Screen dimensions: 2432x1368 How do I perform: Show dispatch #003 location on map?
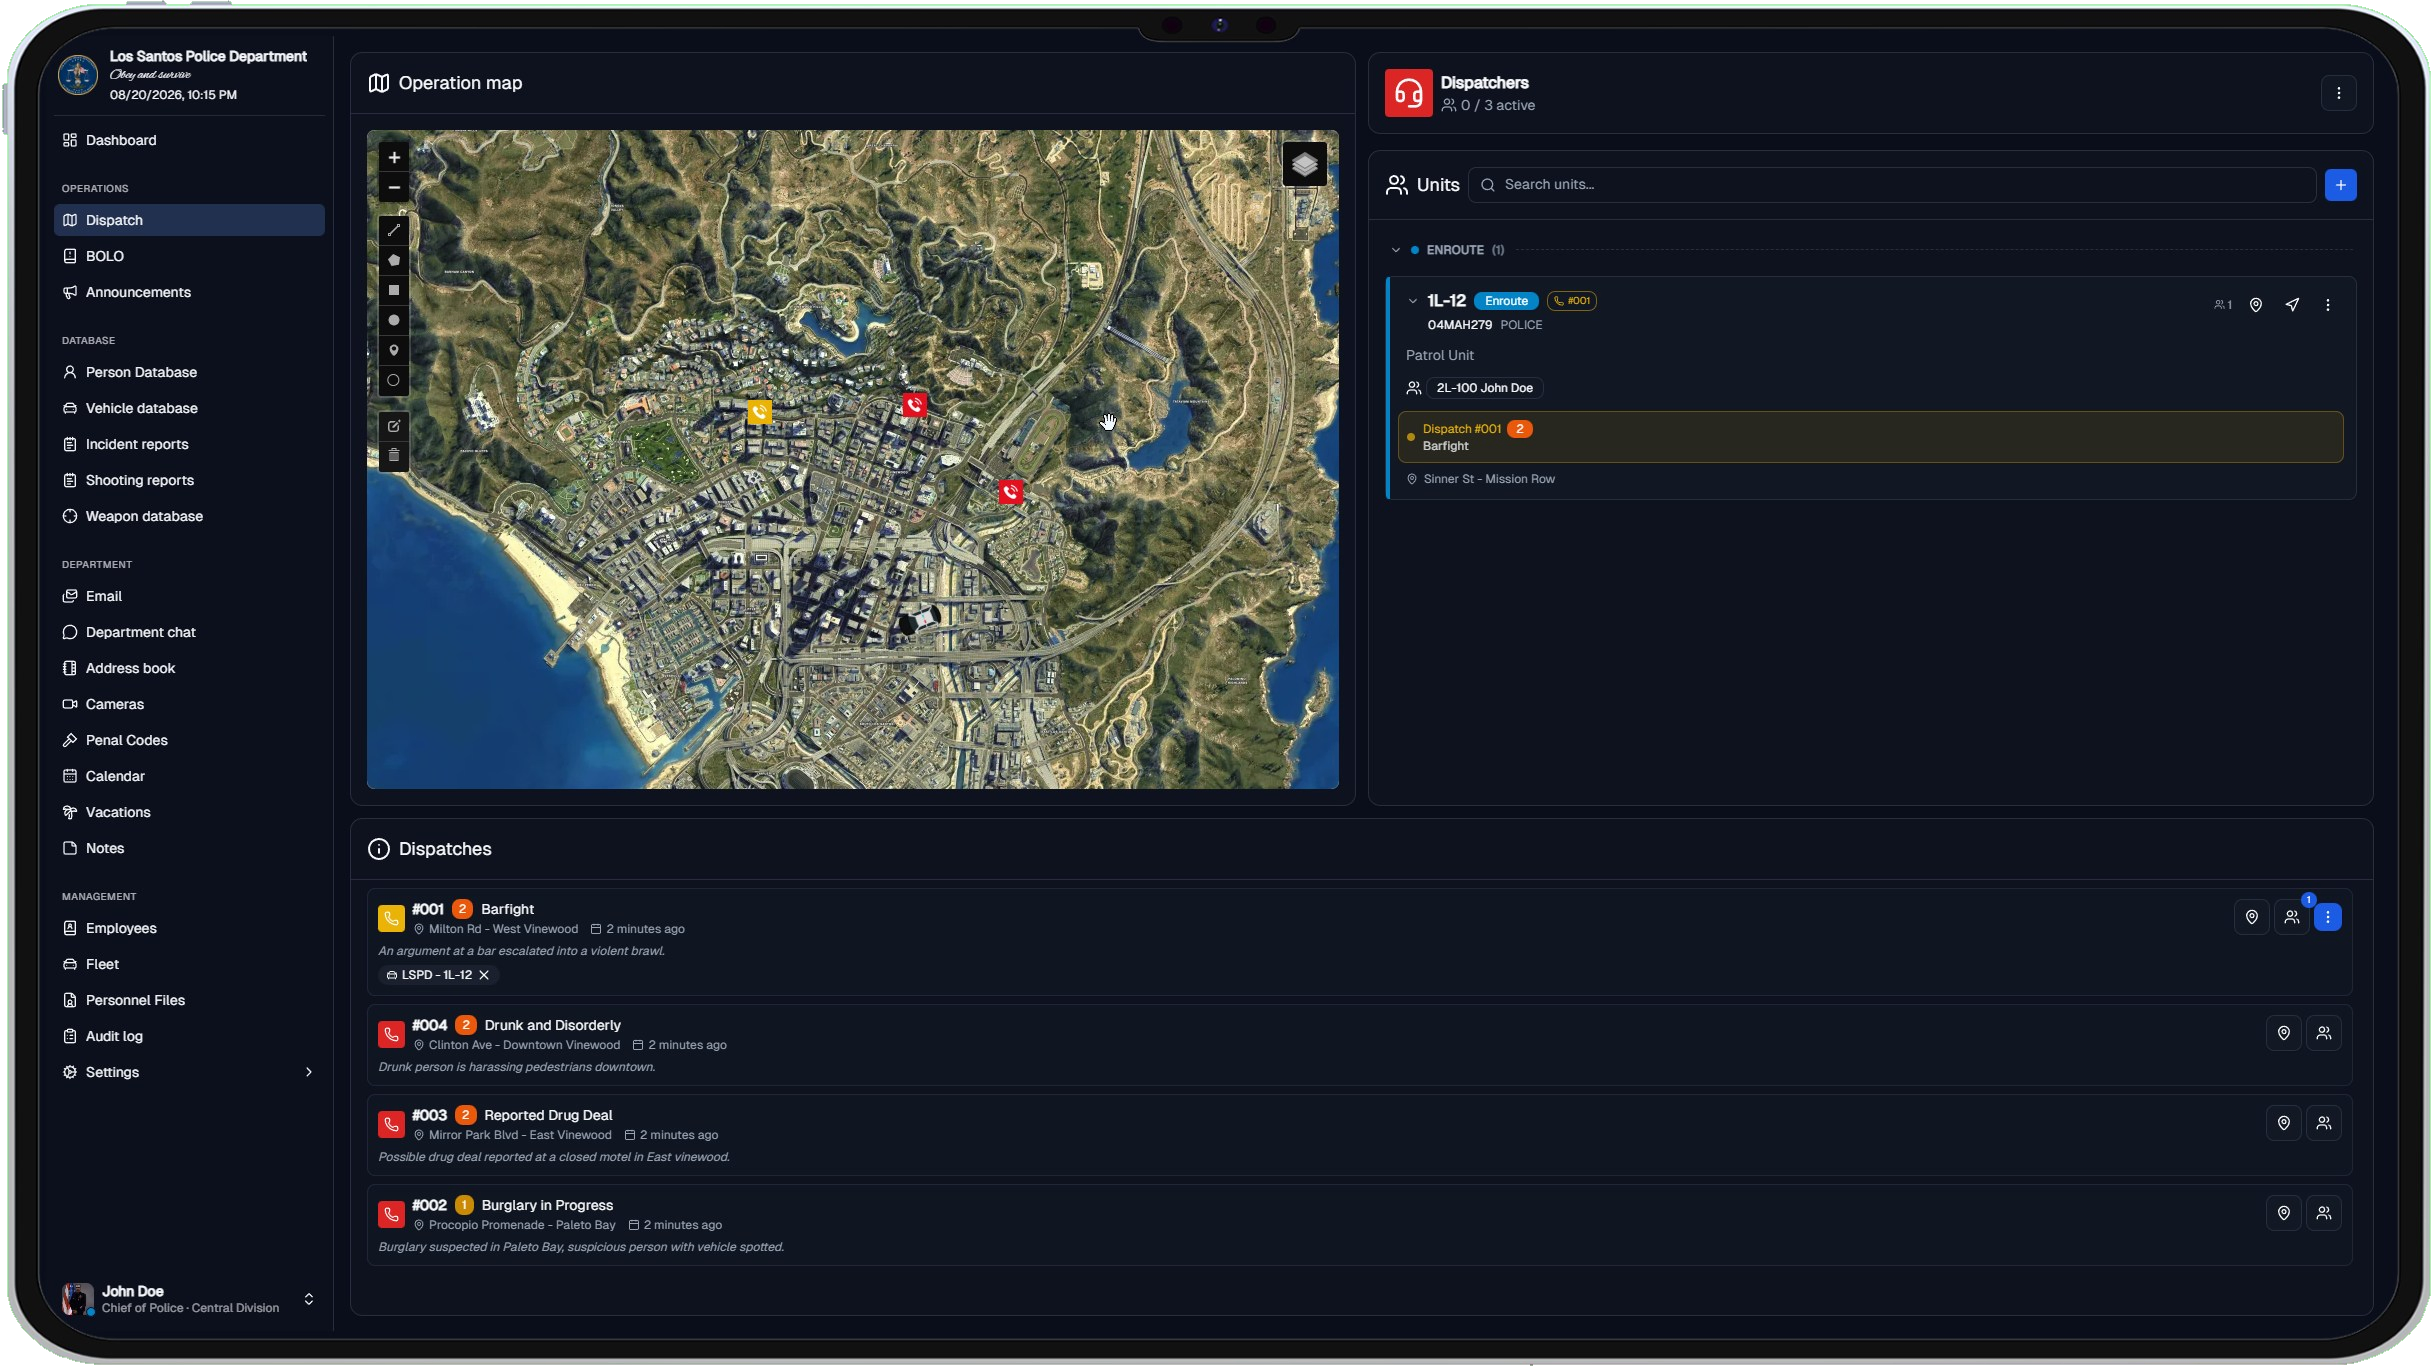(x=2283, y=1123)
